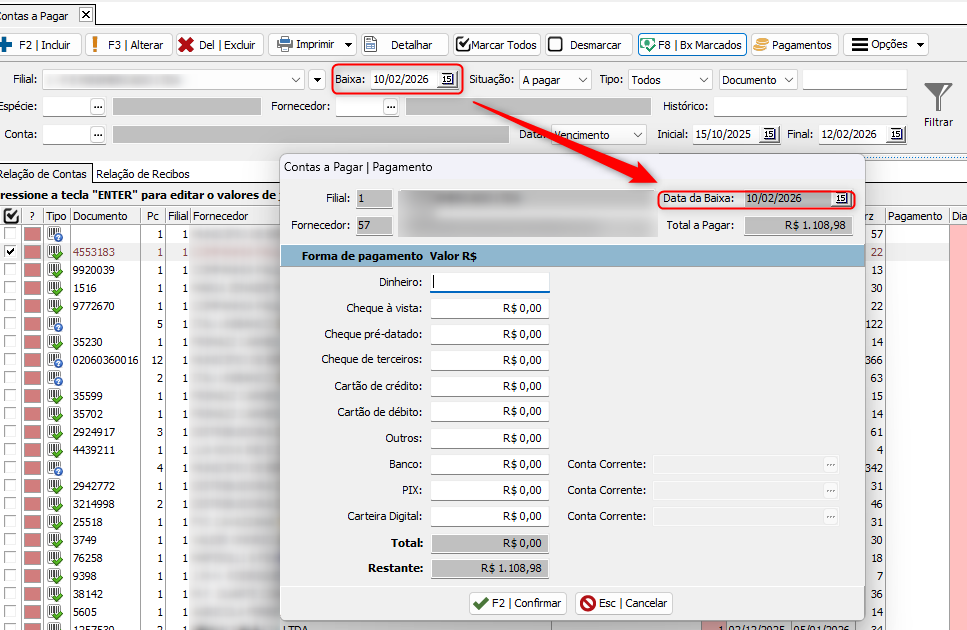Switch to Relação de Recibos tab

click(x=142, y=174)
